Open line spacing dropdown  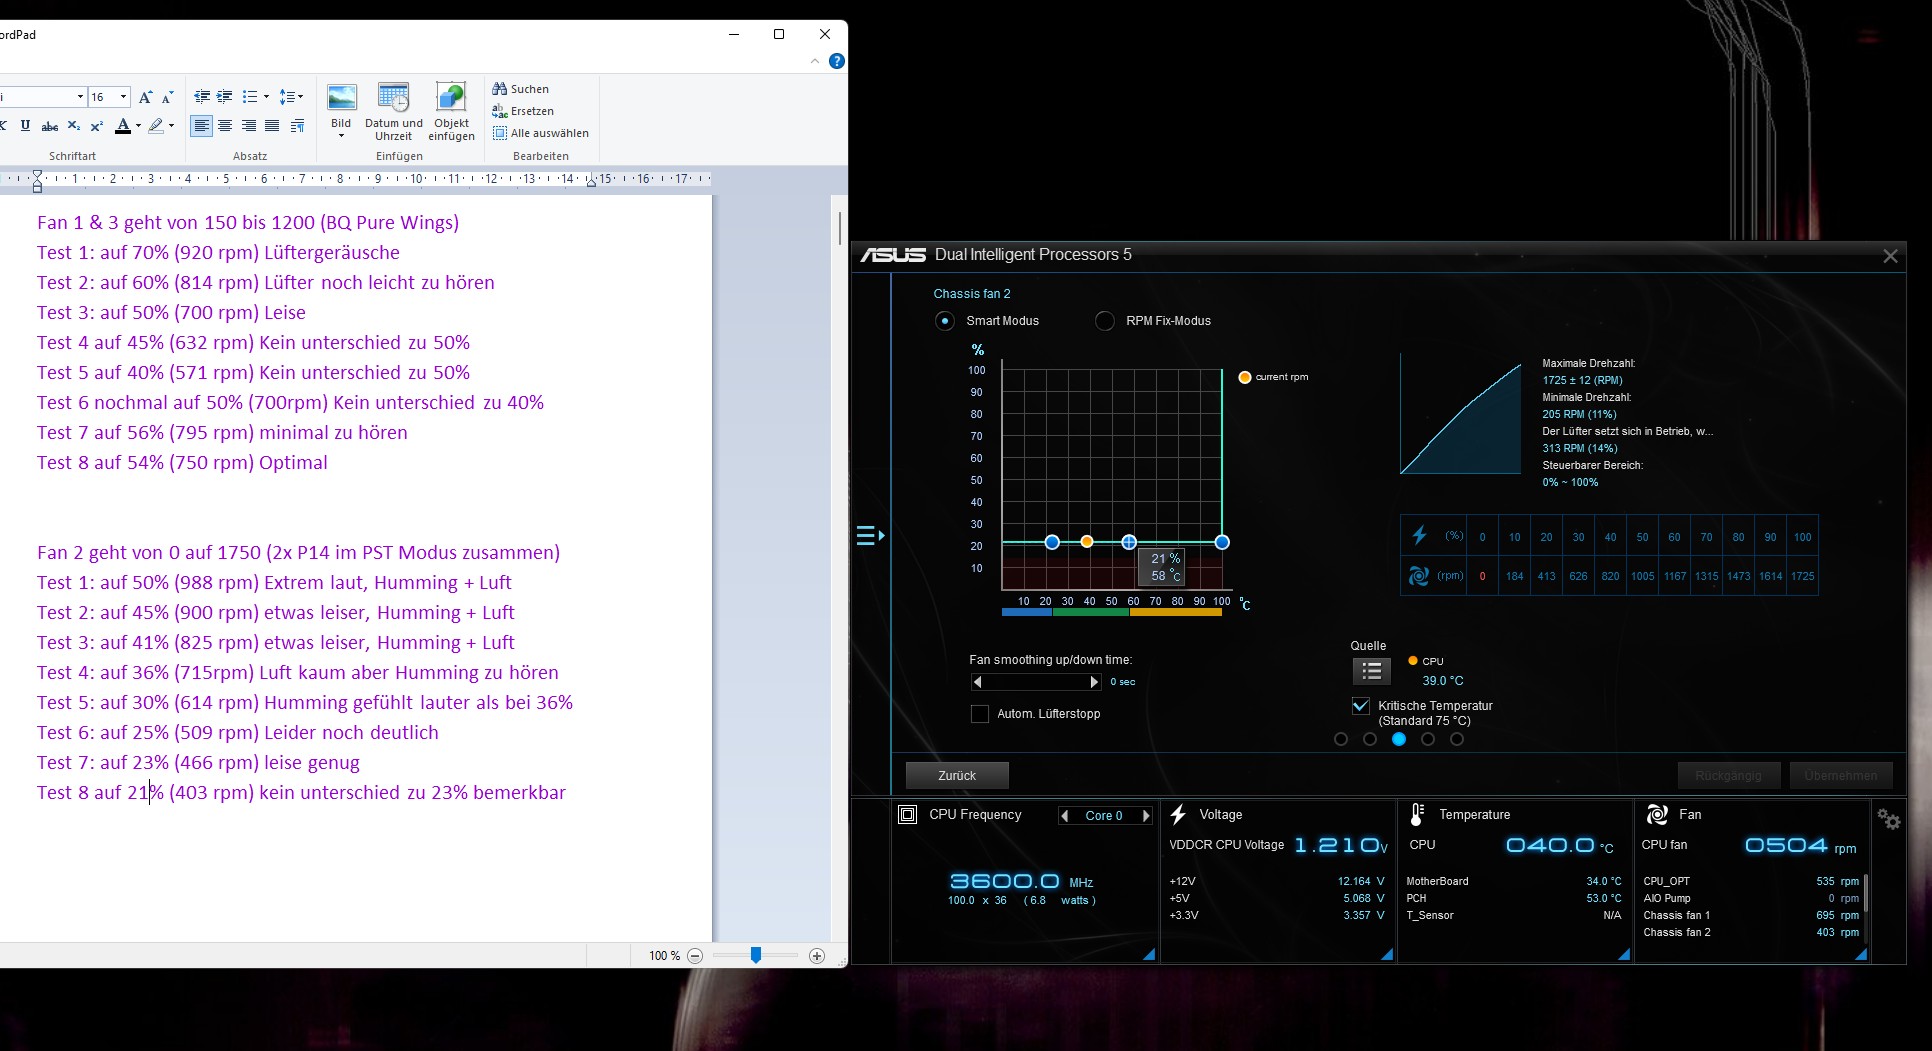coord(291,97)
